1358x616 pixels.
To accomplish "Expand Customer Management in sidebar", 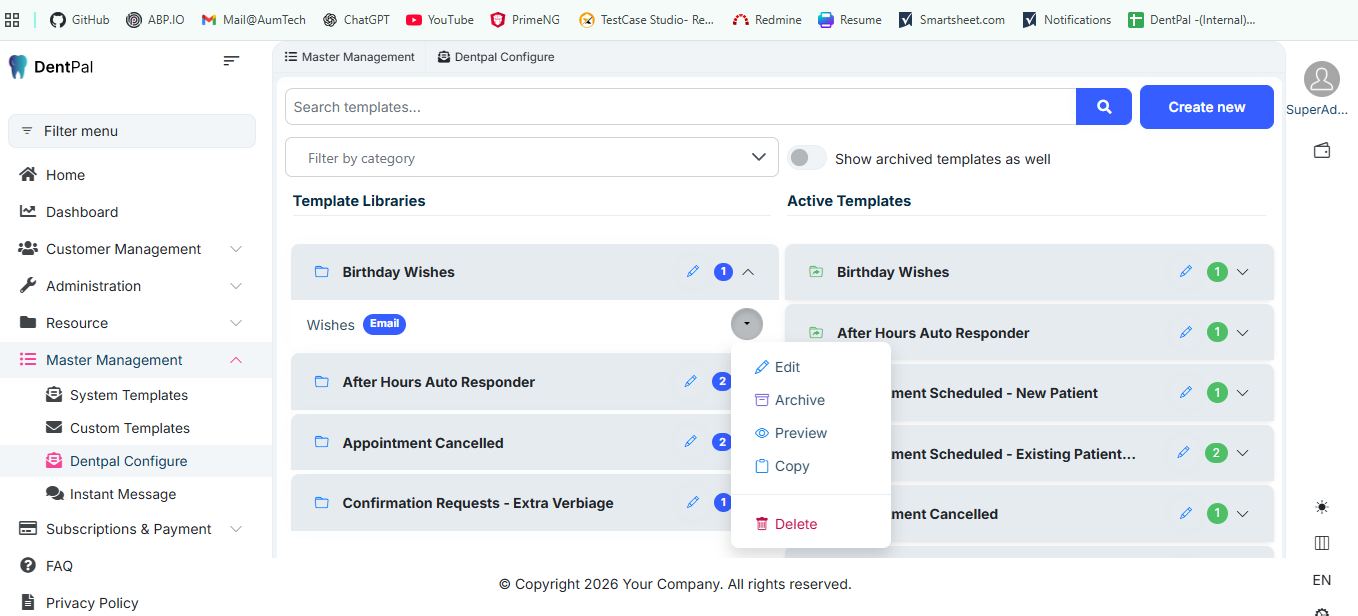I will (x=236, y=249).
